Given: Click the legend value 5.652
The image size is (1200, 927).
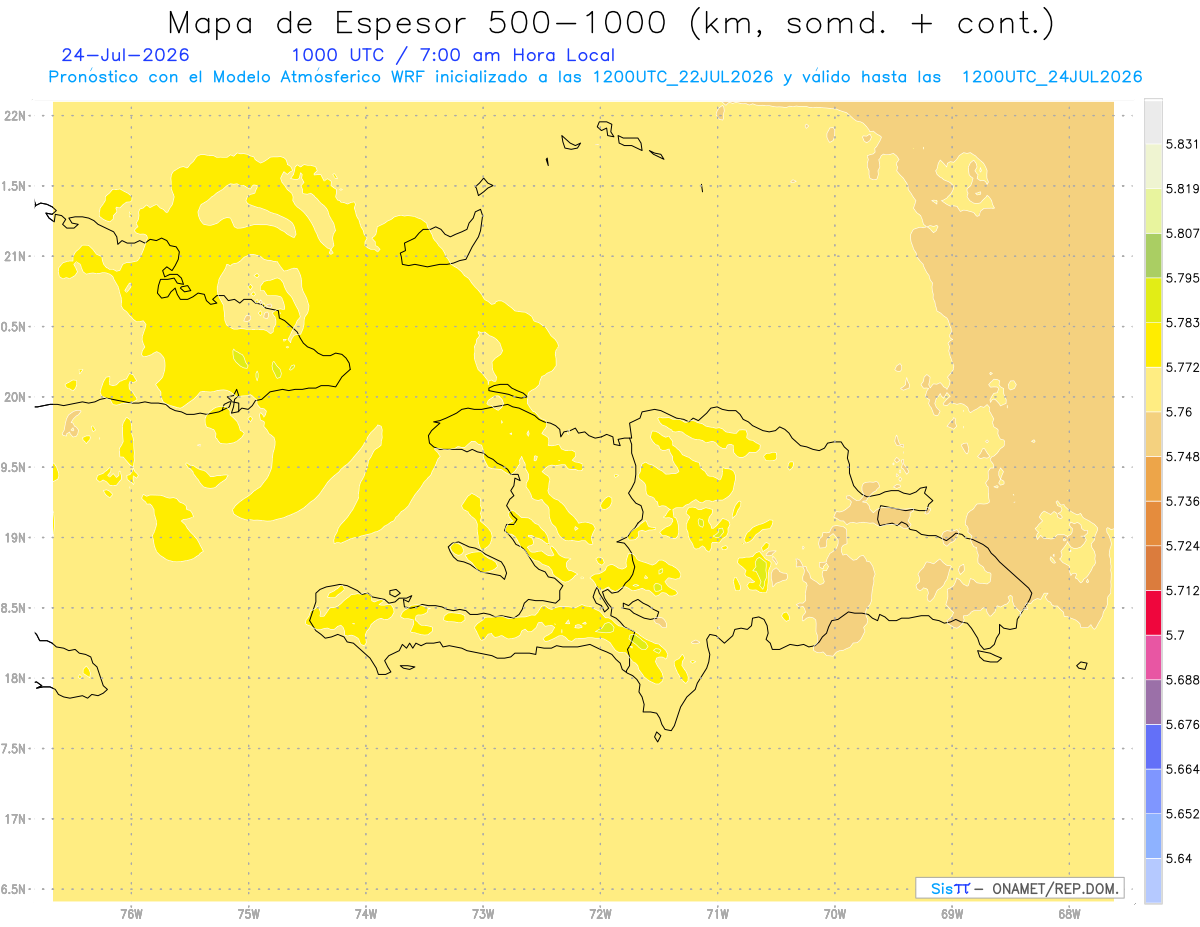Looking at the screenshot, I should tap(1183, 814).
